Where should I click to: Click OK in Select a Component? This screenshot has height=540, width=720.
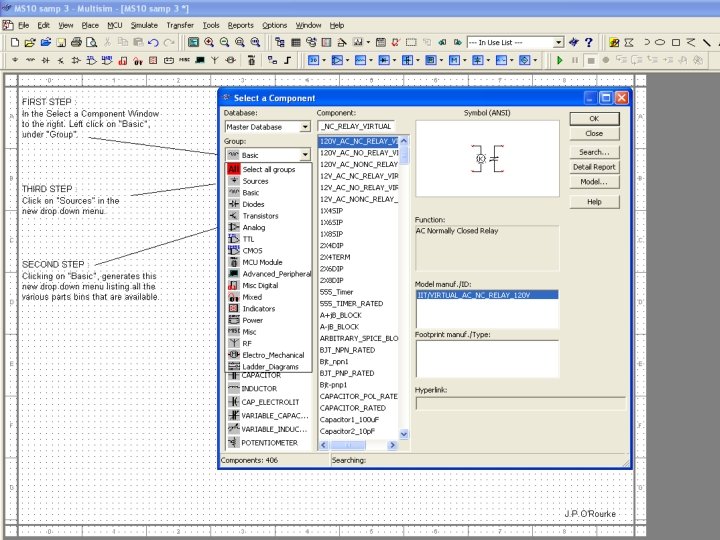tap(594, 118)
